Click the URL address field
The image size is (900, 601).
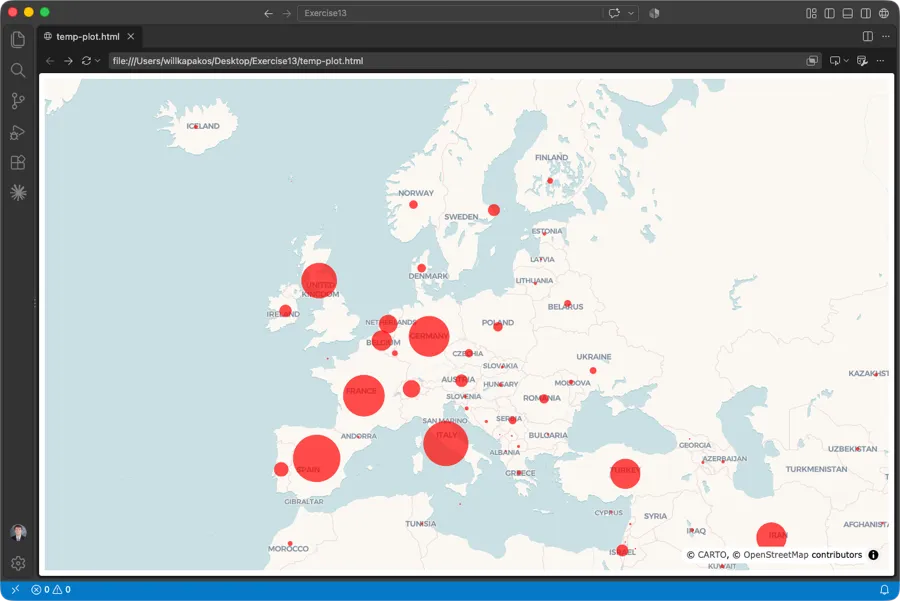pyautogui.click(x=457, y=61)
